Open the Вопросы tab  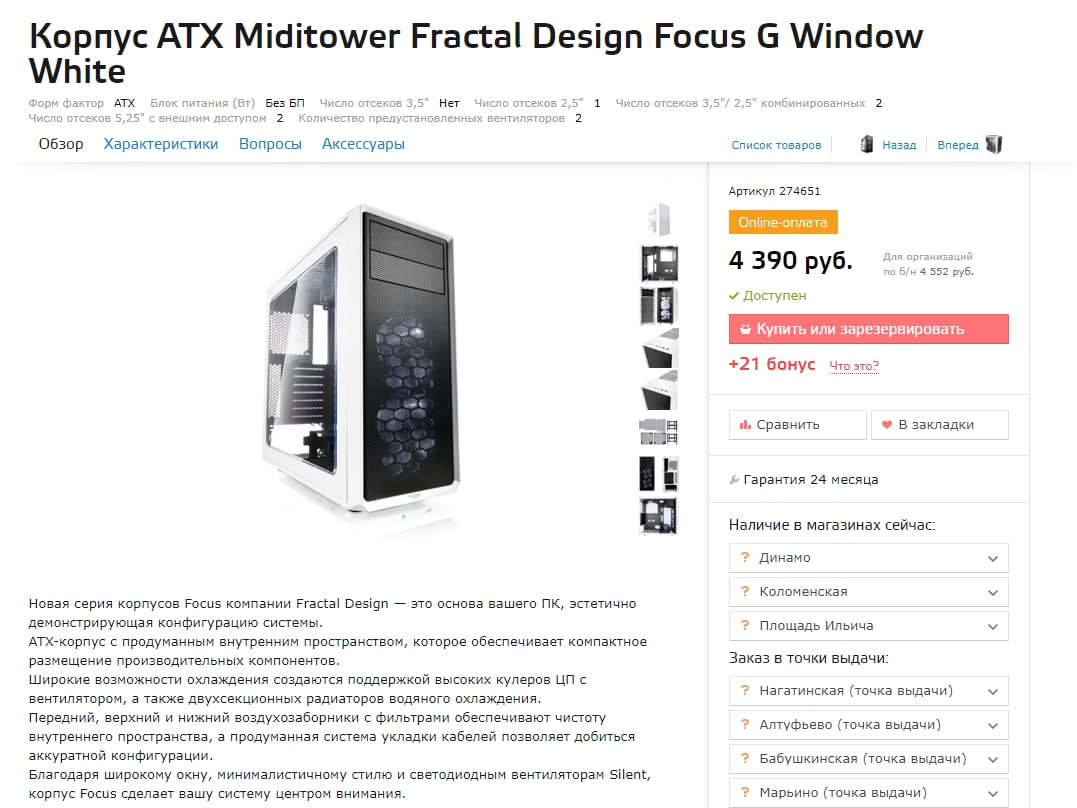click(x=270, y=144)
